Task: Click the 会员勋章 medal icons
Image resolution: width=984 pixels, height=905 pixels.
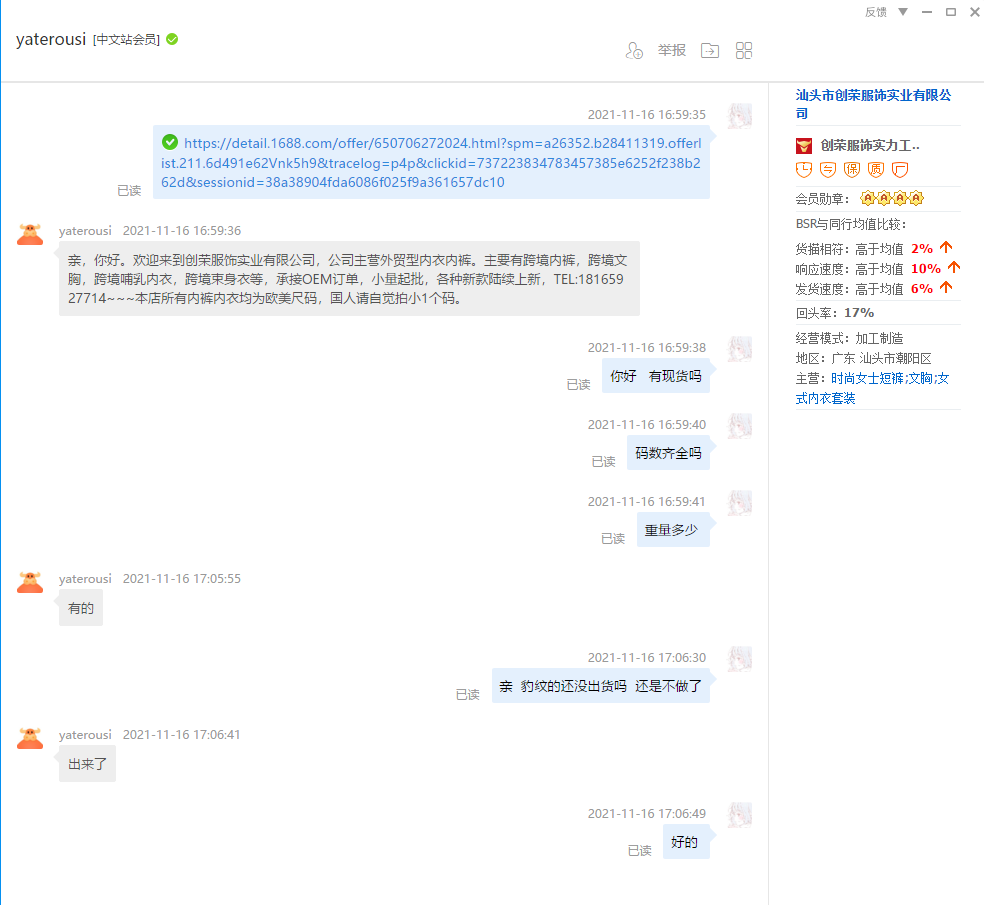Action: tap(892, 198)
